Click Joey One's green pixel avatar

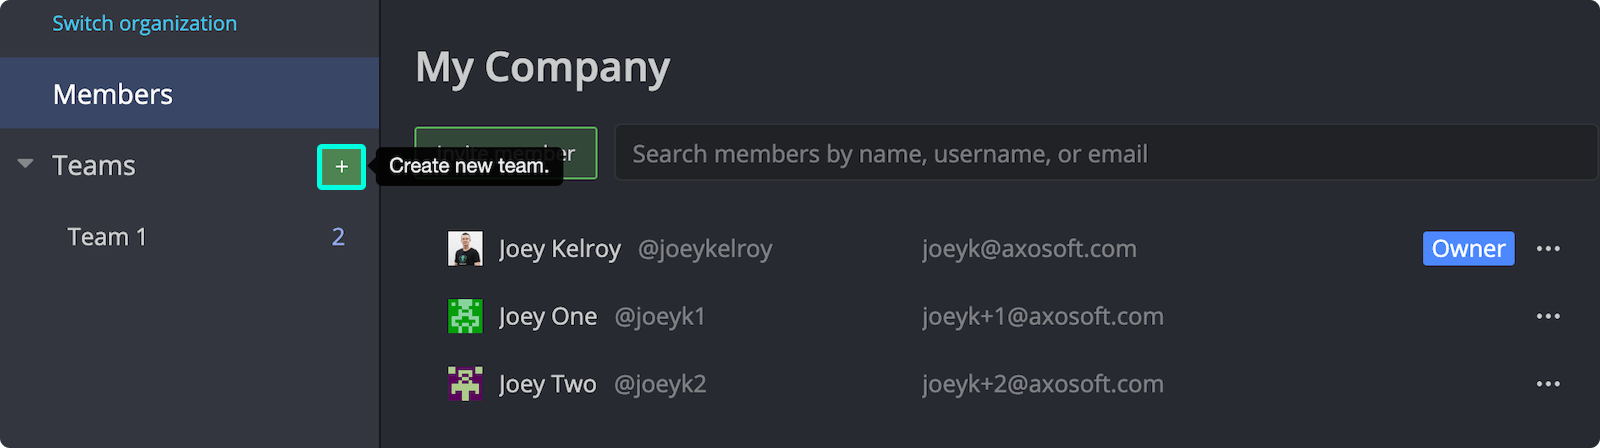coord(465,317)
